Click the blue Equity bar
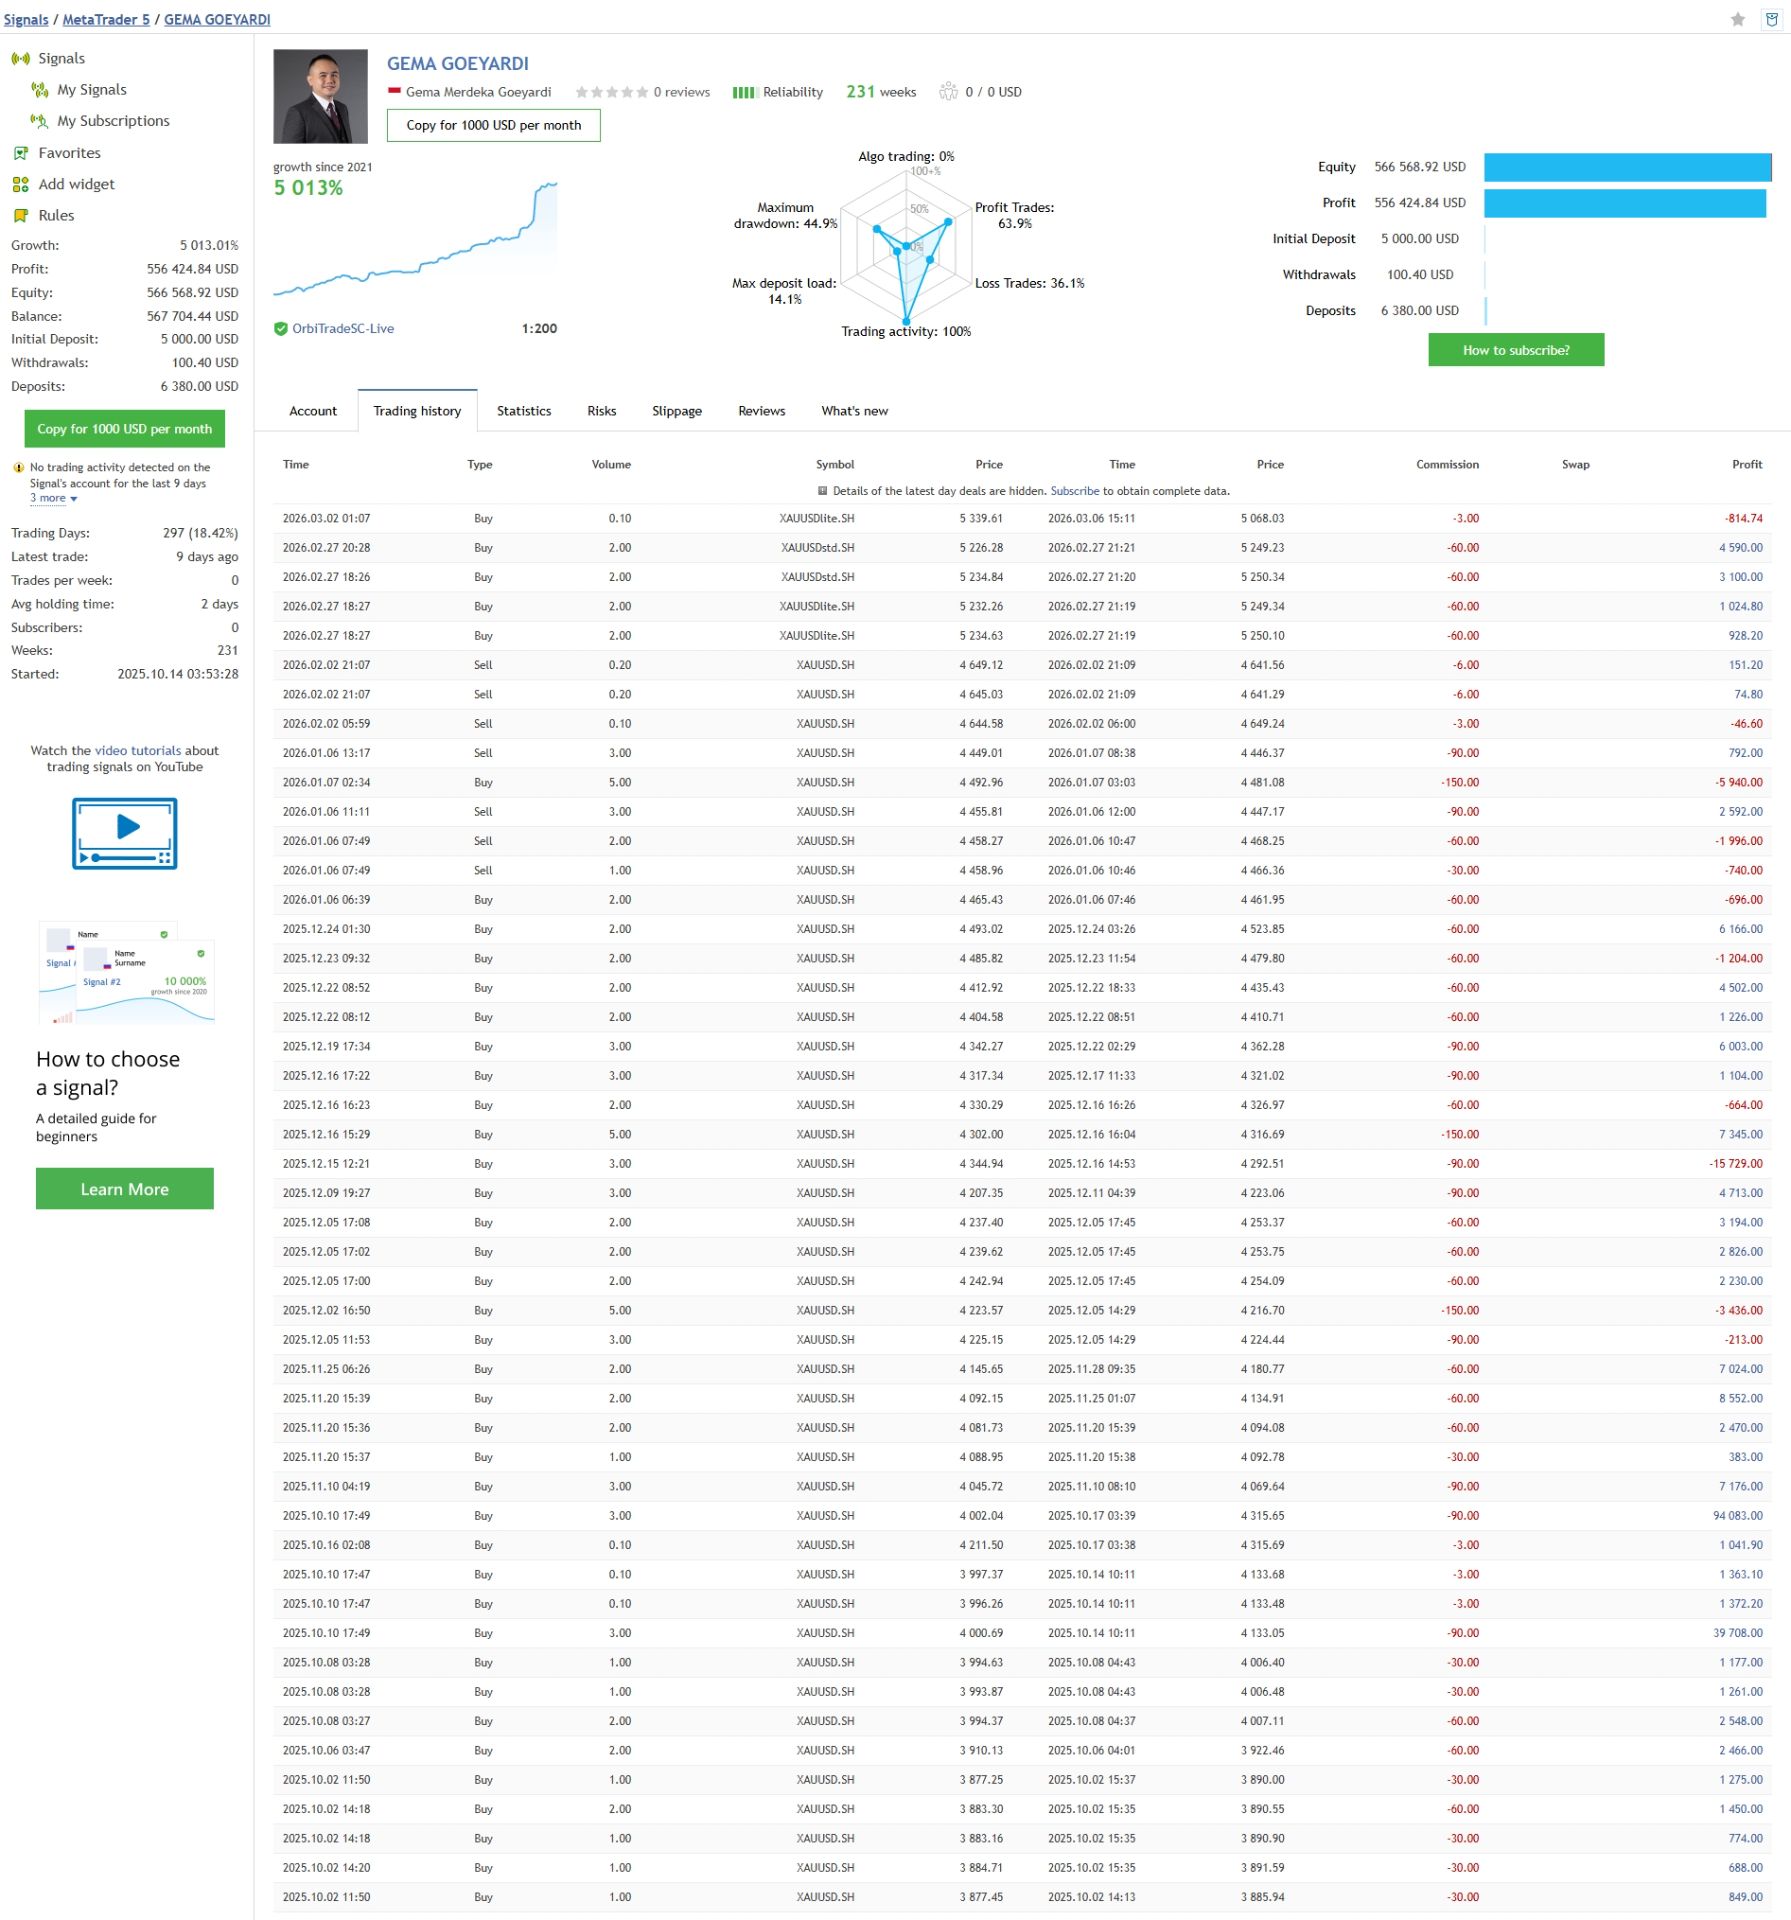 pyautogui.click(x=1626, y=167)
